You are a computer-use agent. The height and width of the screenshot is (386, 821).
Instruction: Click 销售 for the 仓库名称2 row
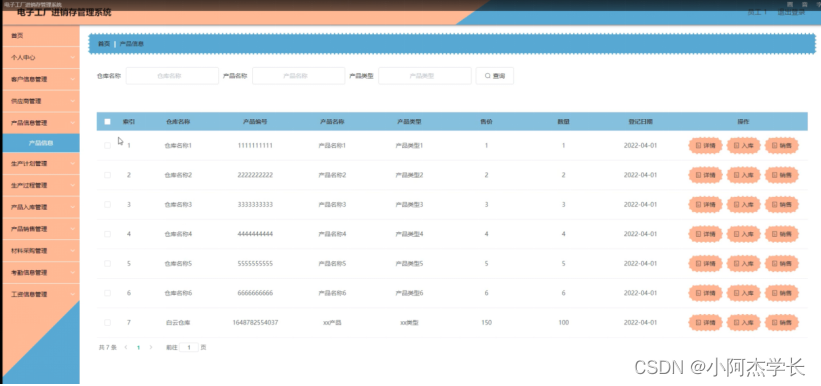[x=782, y=175]
